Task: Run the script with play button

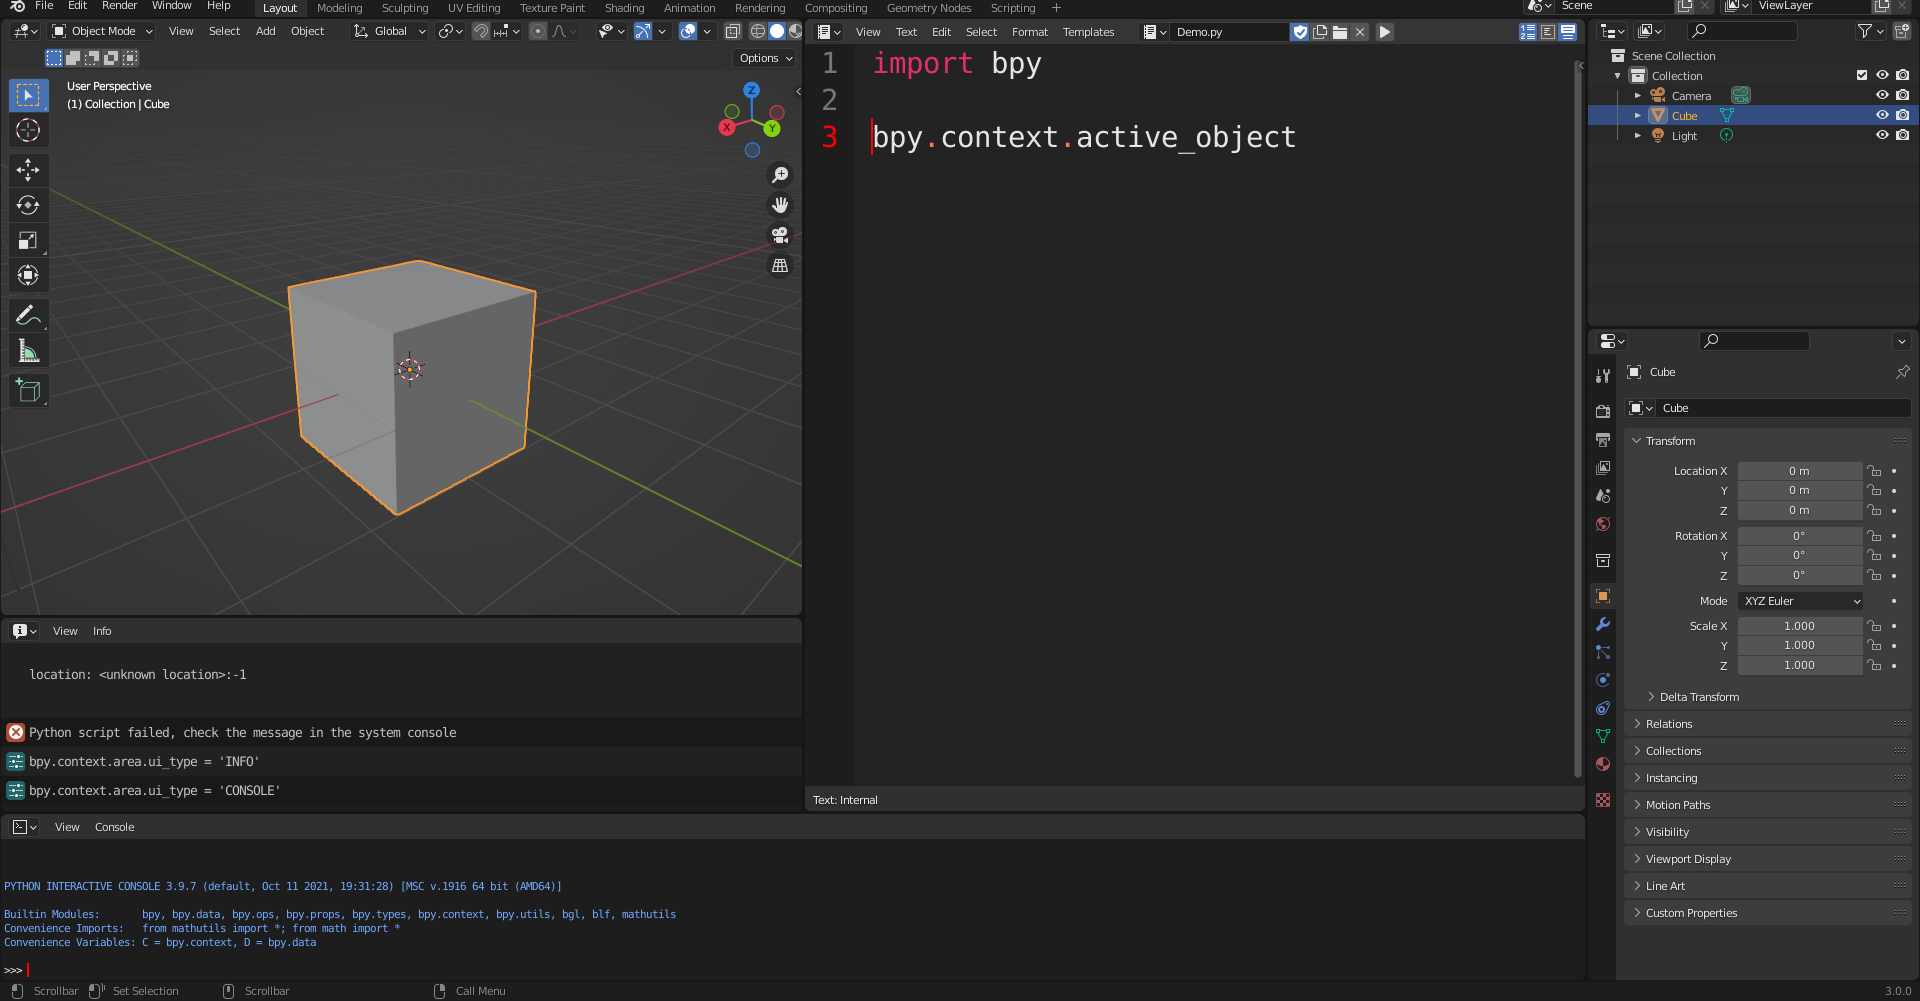Action: click(1385, 32)
